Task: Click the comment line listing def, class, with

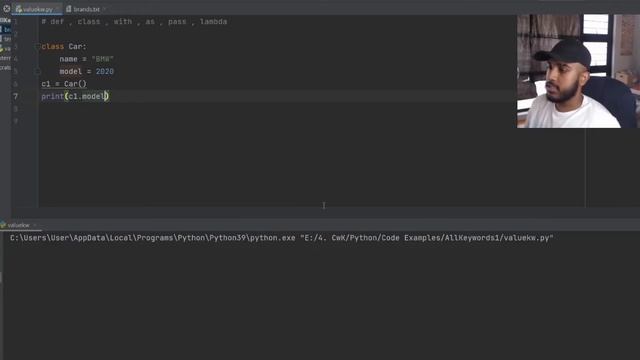Action: click(x=134, y=22)
